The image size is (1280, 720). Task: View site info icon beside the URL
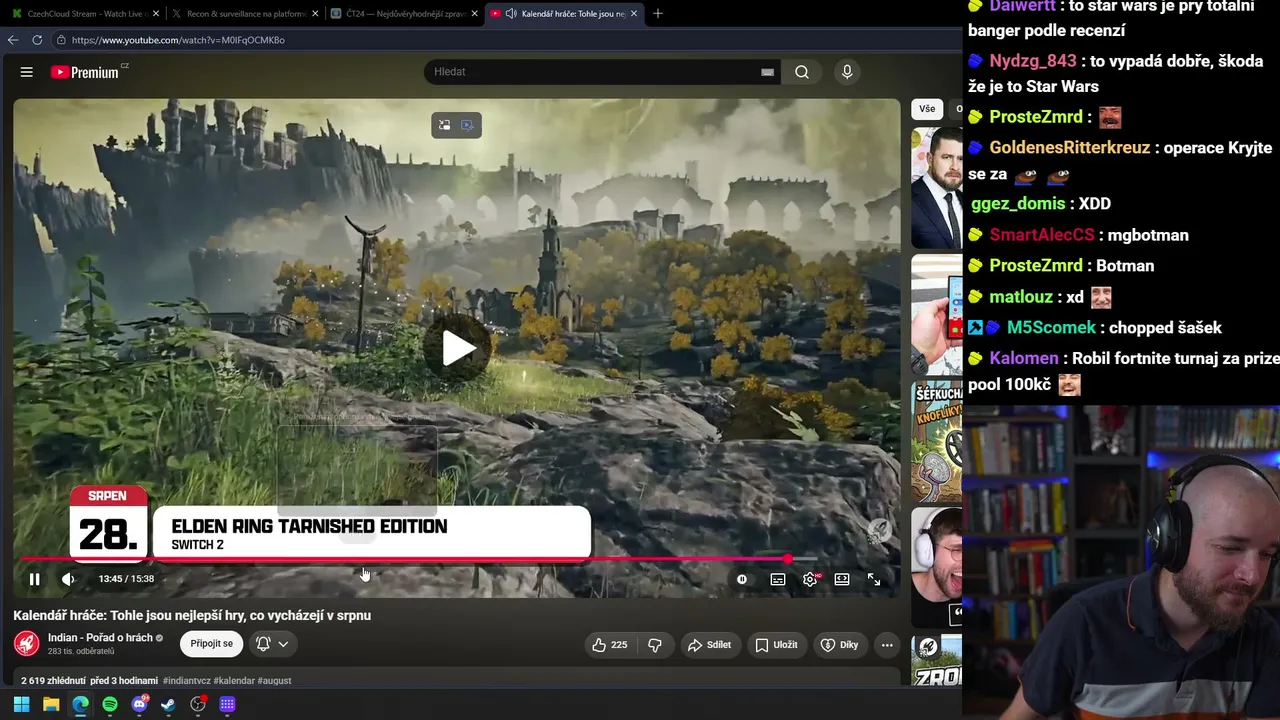pyautogui.click(x=61, y=40)
